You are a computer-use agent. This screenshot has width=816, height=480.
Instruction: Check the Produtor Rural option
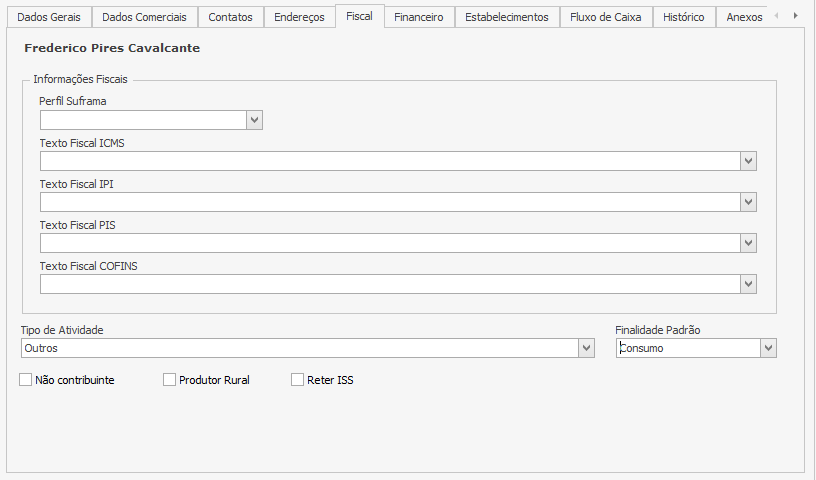pos(170,380)
